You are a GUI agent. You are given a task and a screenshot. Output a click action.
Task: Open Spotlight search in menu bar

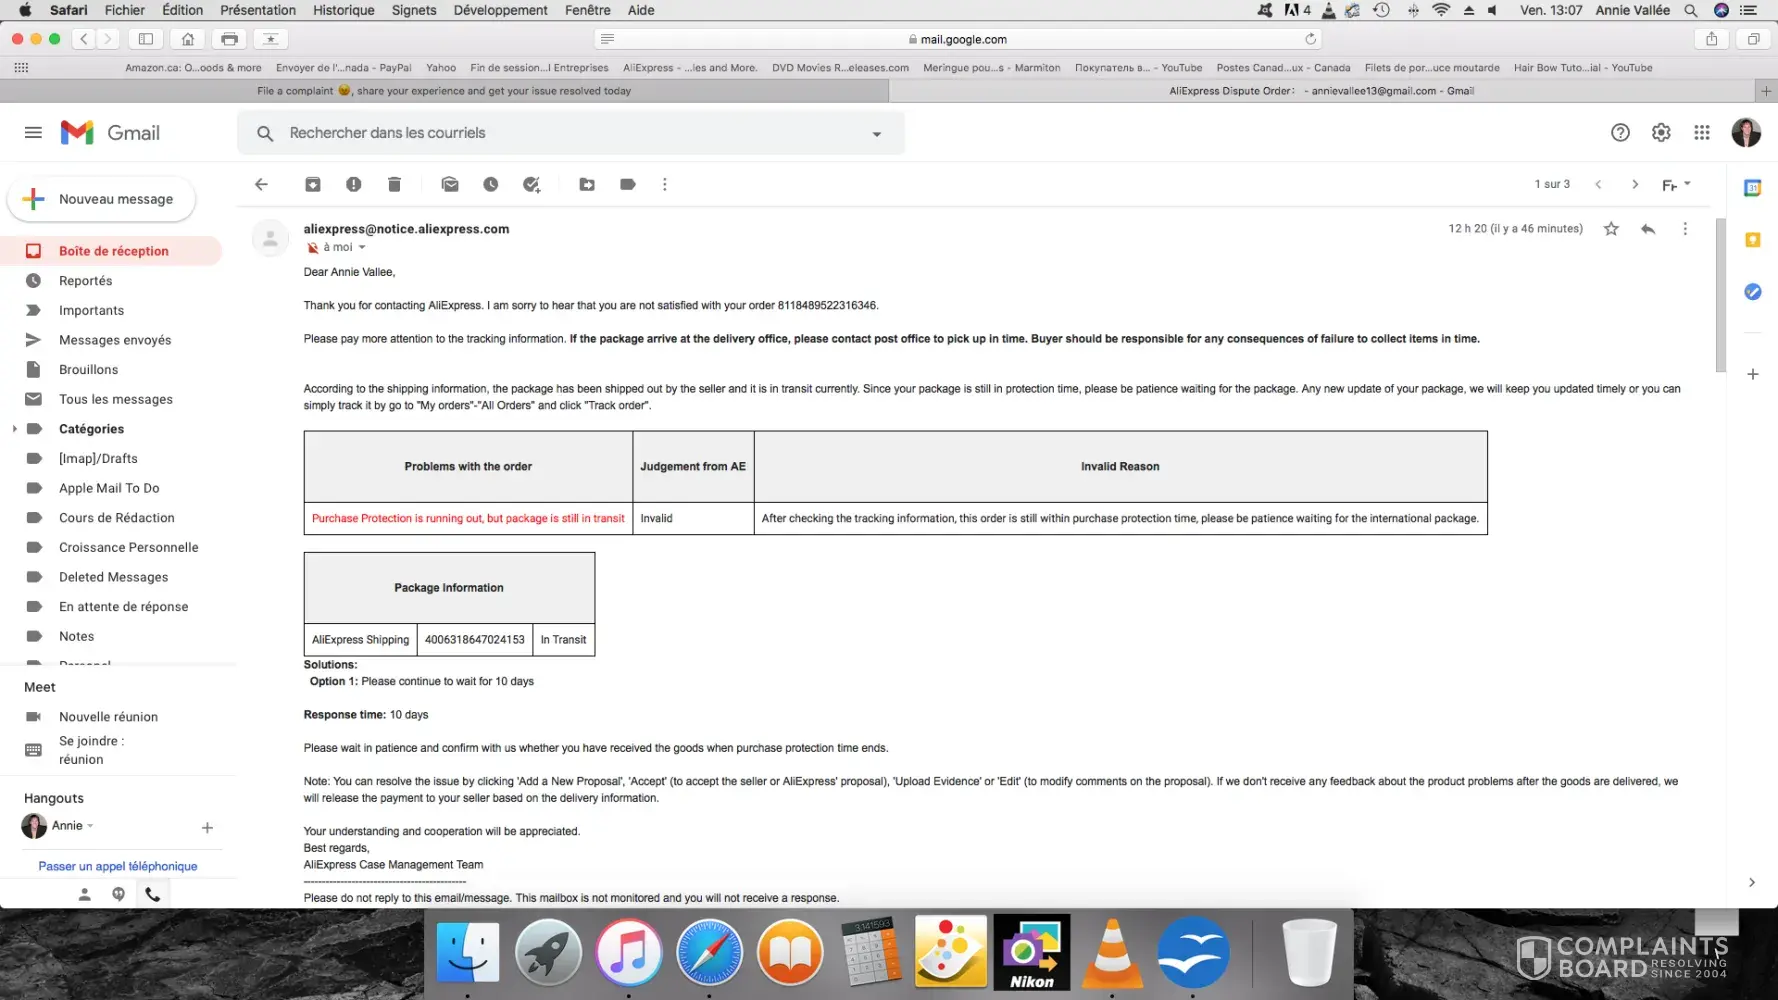pyautogui.click(x=1691, y=10)
